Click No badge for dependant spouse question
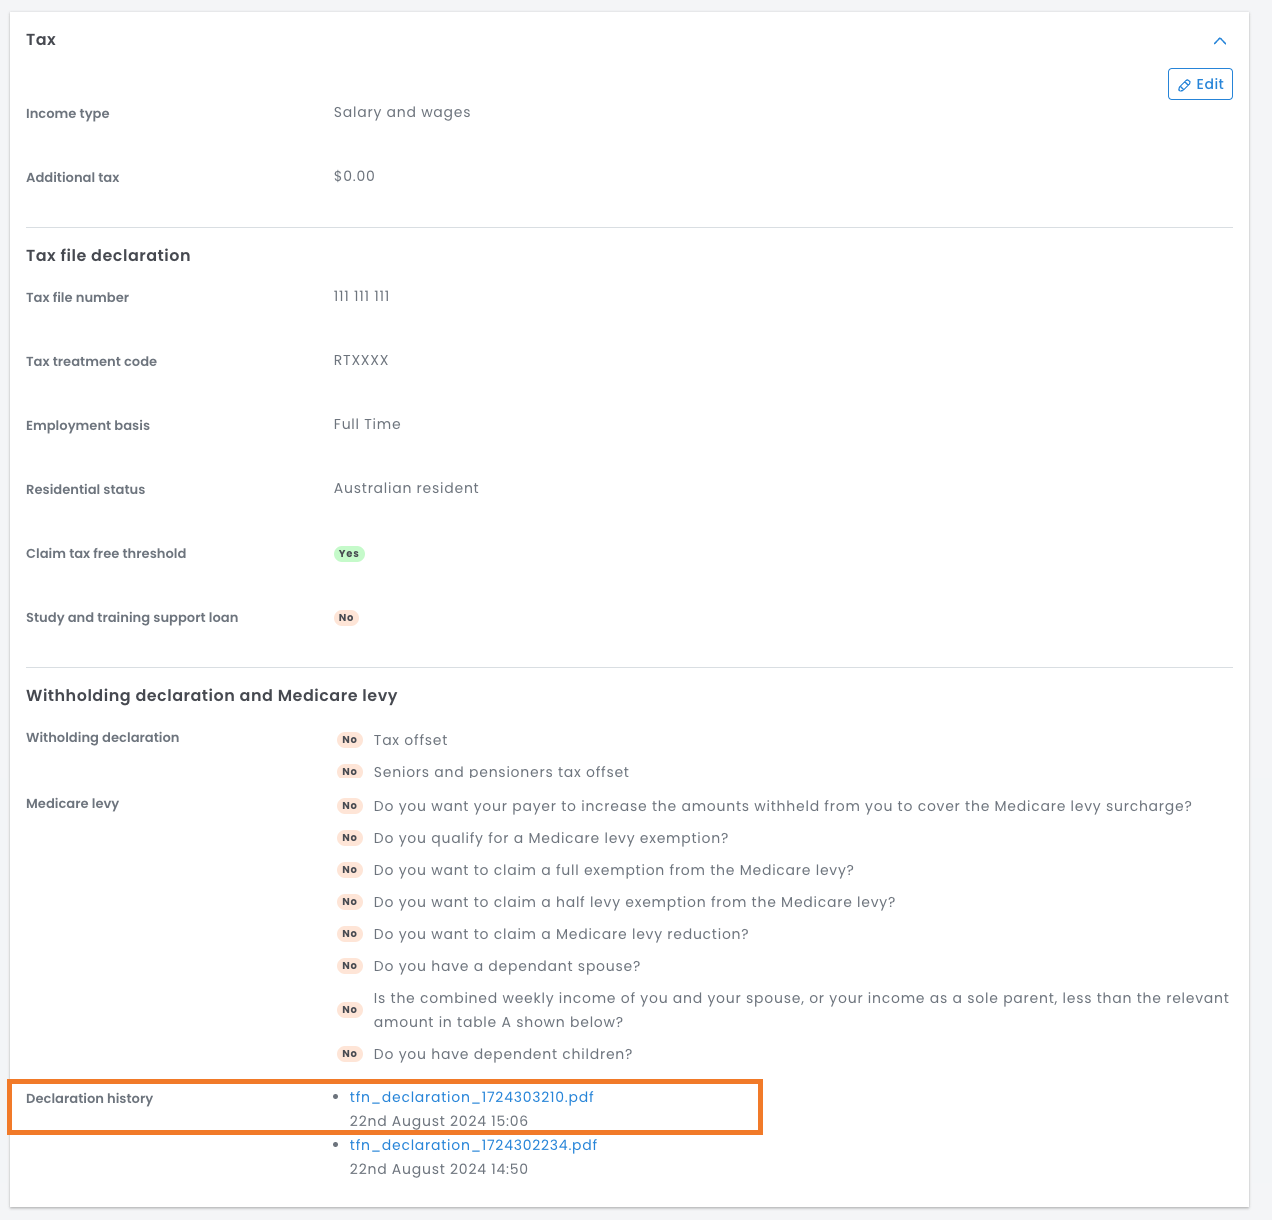This screenshot has width=1272, height=1220. pos(349,966)
